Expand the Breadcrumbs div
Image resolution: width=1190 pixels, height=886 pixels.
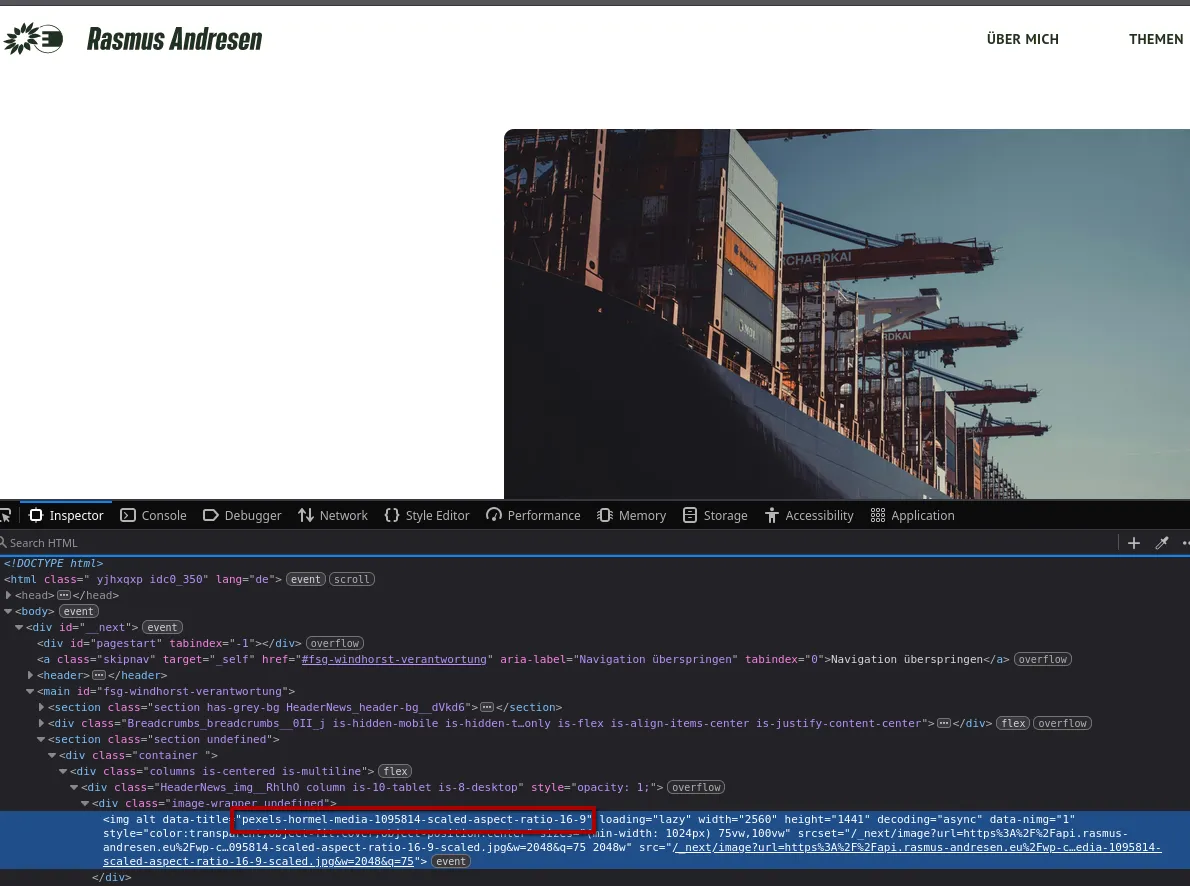[x=41, y=723]
